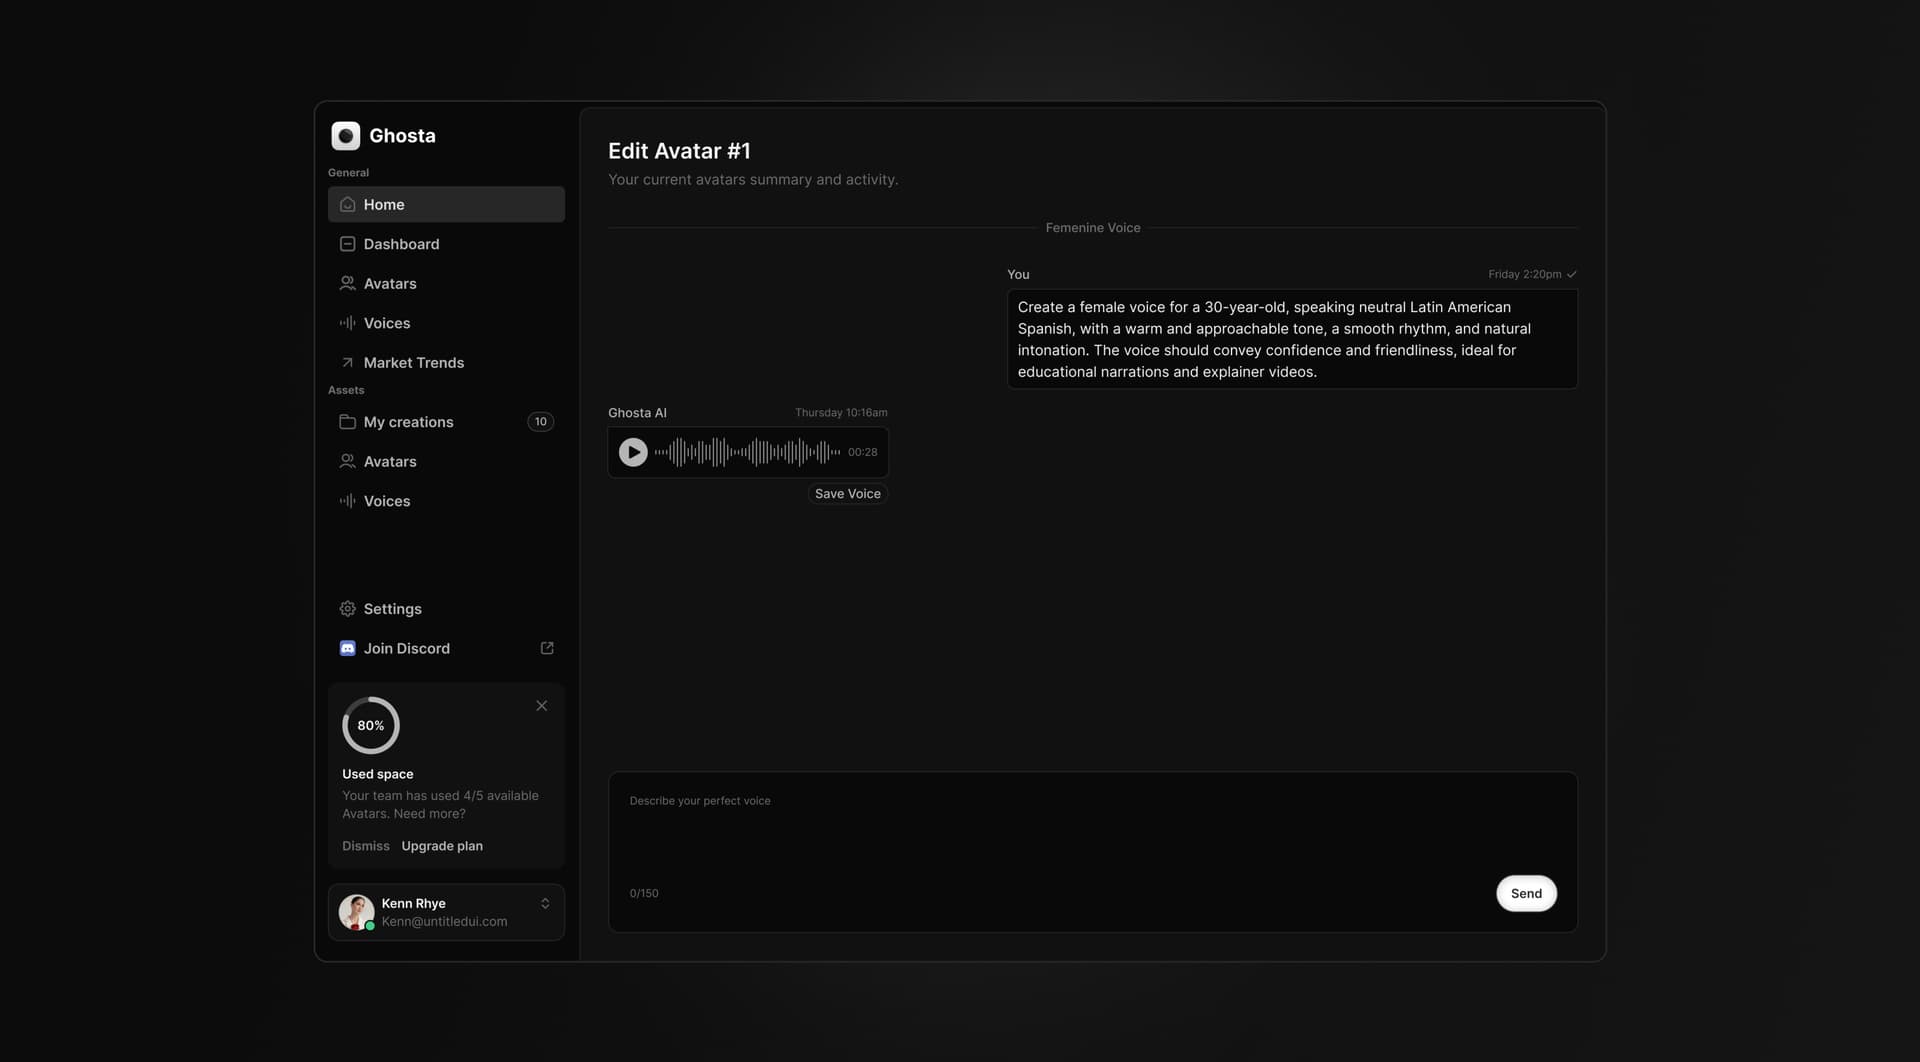Dismiss the used space notice
The image size is (1920, 1062).
[365, 846]
